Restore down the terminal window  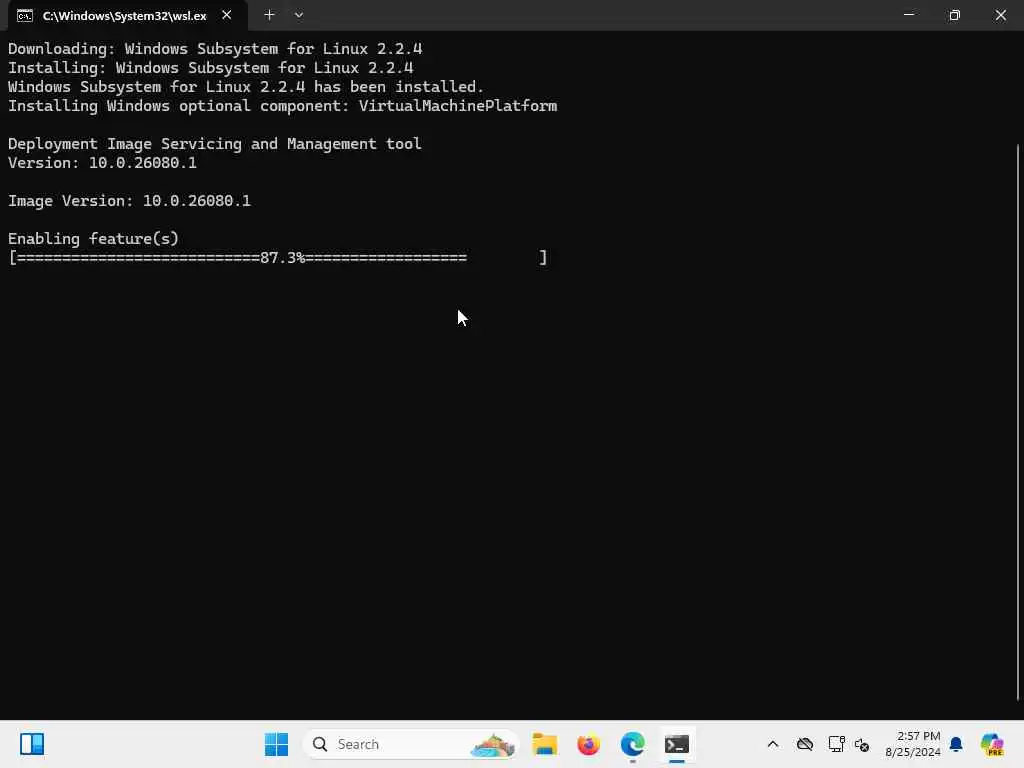click(x=954, y=14)
